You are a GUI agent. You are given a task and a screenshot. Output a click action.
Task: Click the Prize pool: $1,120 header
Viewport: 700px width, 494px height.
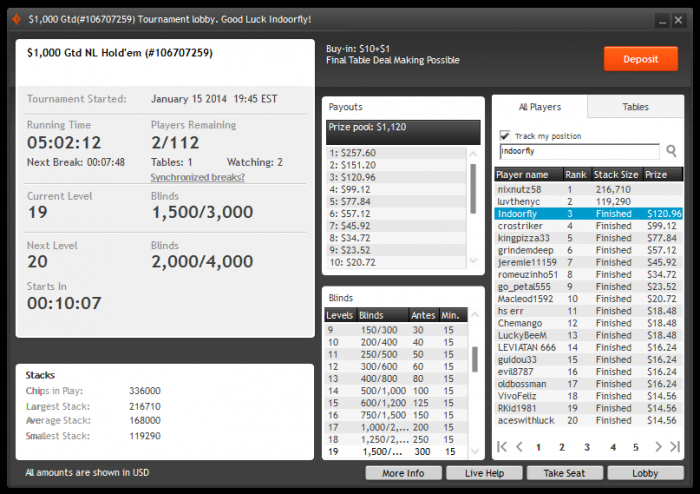[x=403, y=132]
